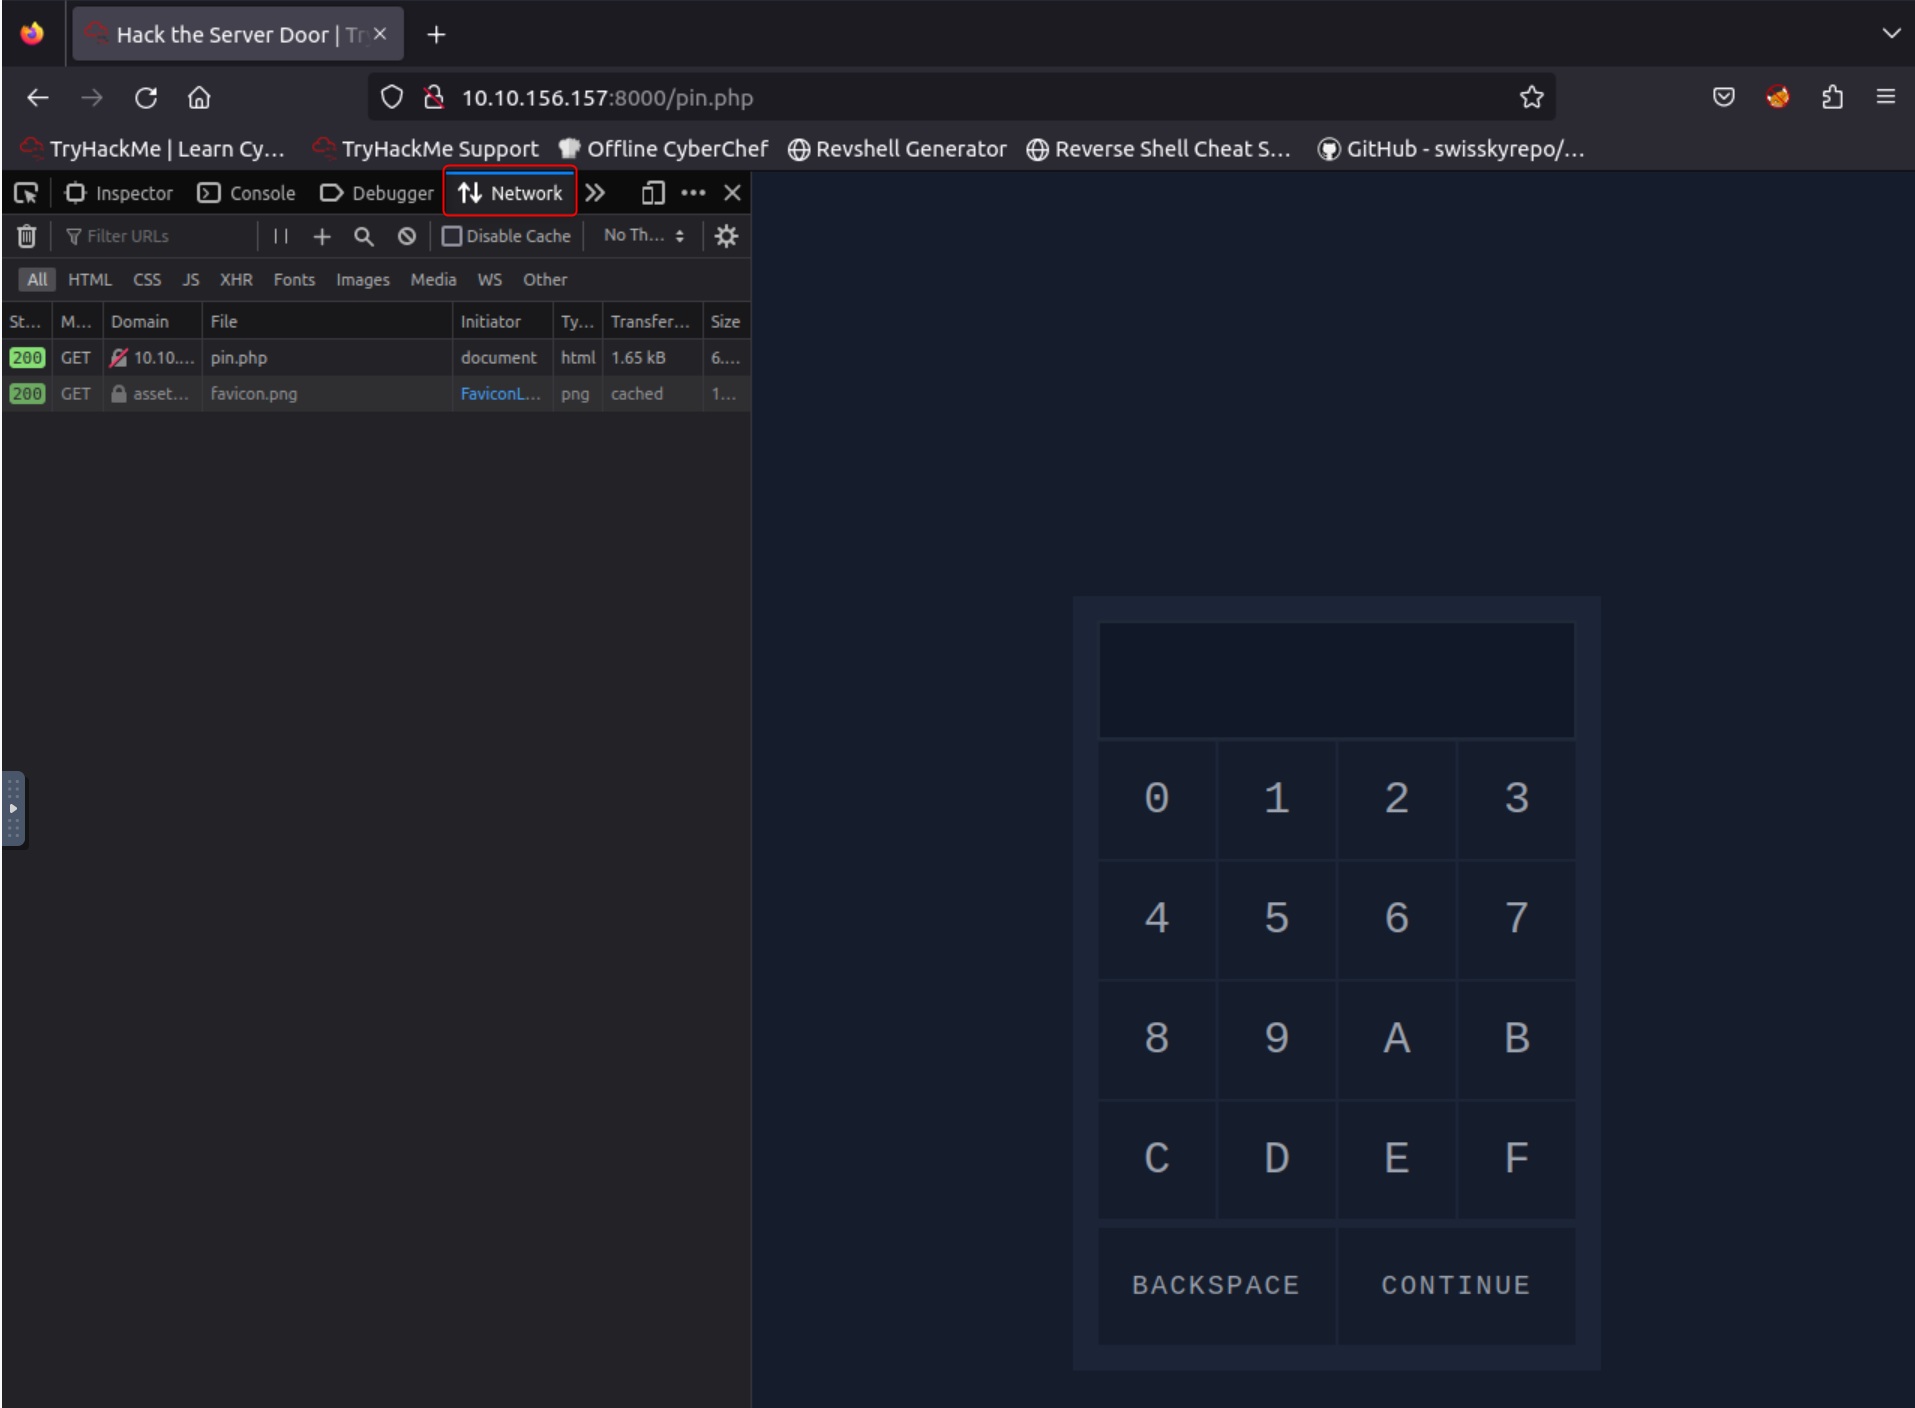The width and height of the screenshot is (1915, 1408).
Task: Click the BACKSPACE keypad button
Action: [1216, 1285]
